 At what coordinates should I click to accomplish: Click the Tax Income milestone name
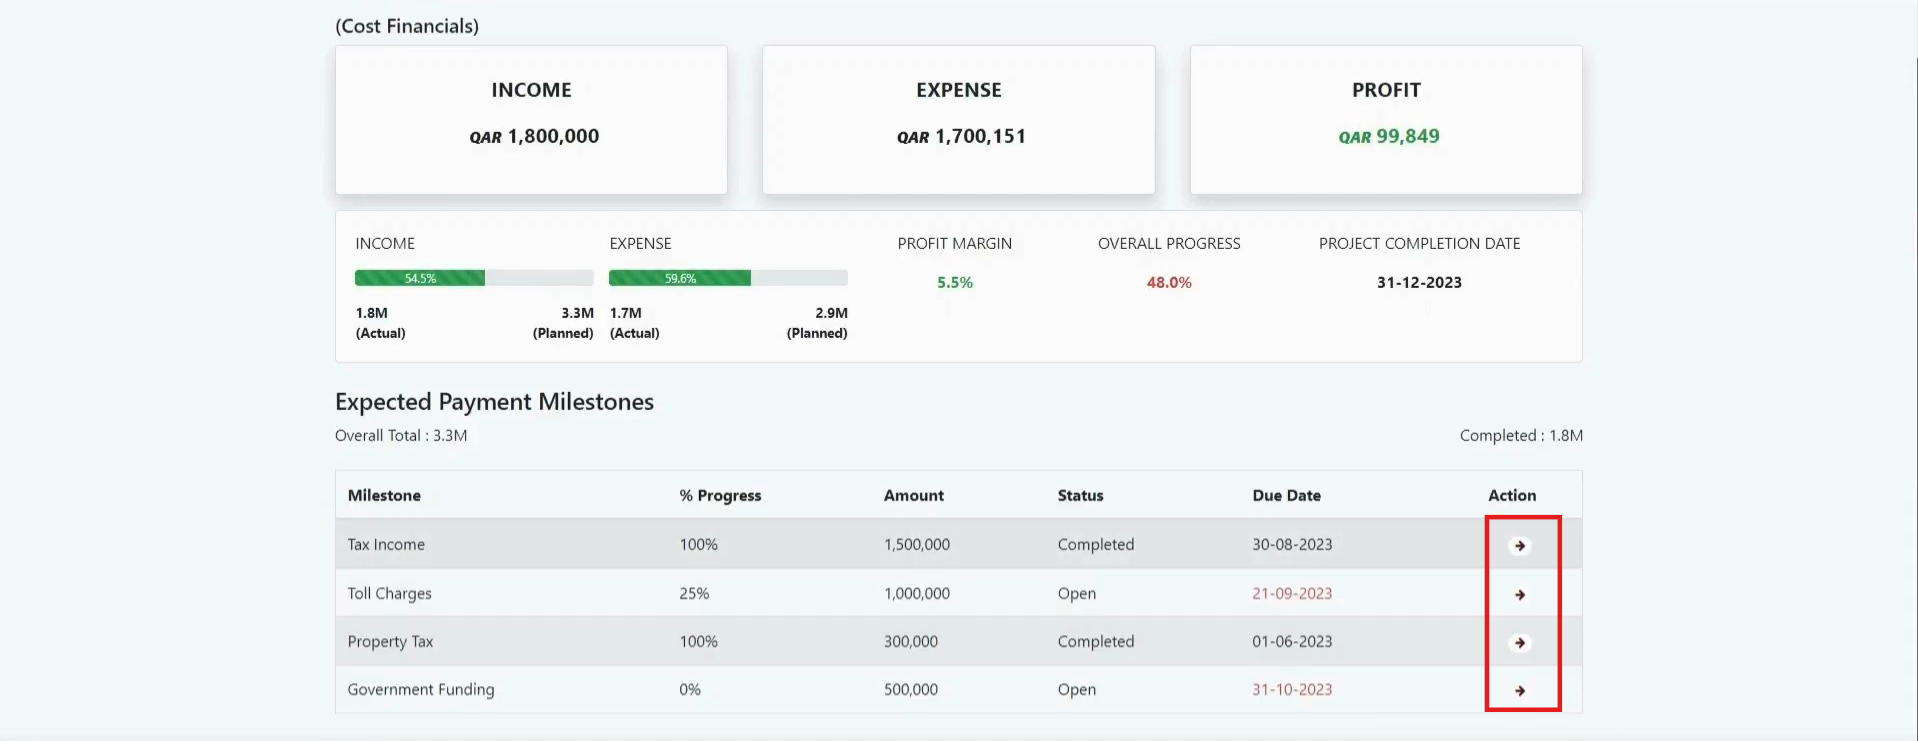[x=386, y=545]
